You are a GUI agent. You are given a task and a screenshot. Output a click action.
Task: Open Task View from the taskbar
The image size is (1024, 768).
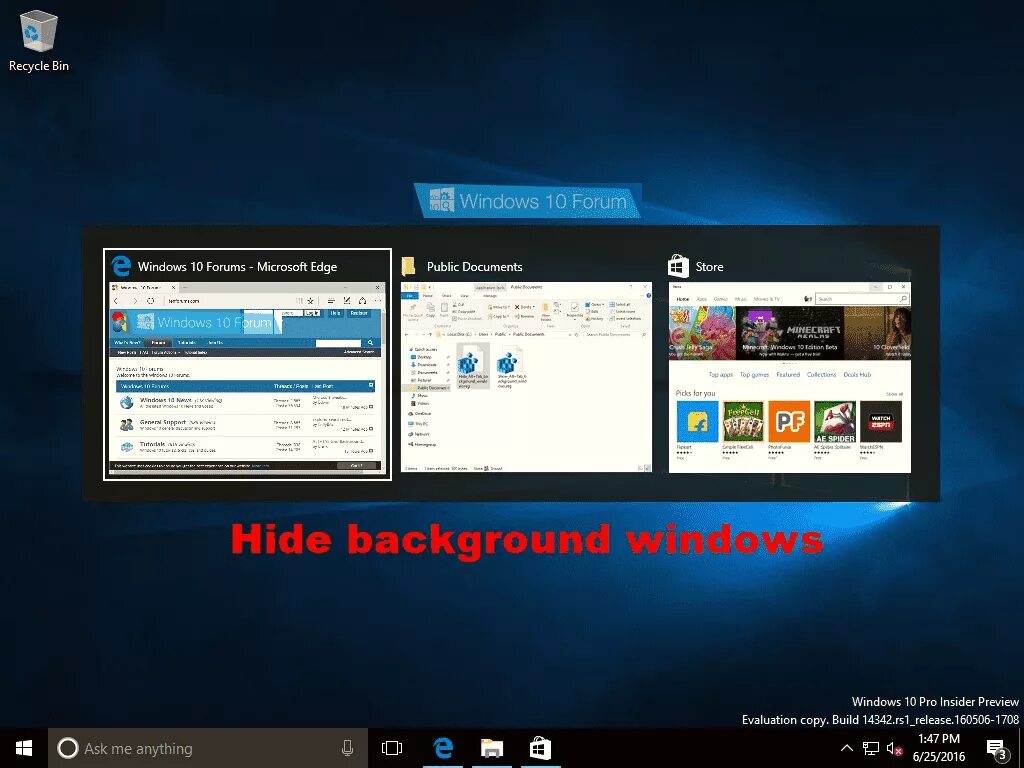point(392,748)
